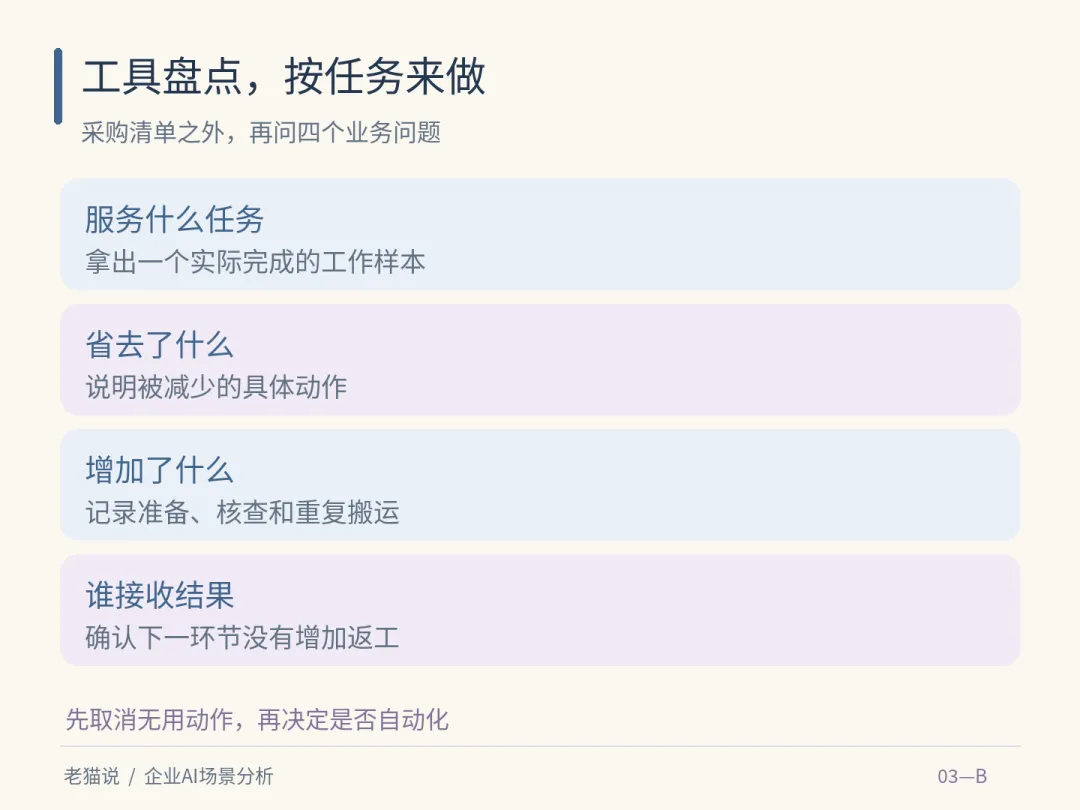Click the blue accent bar beside title
This screenshot has width=1080, height=810.
click(x=58, y=86)
